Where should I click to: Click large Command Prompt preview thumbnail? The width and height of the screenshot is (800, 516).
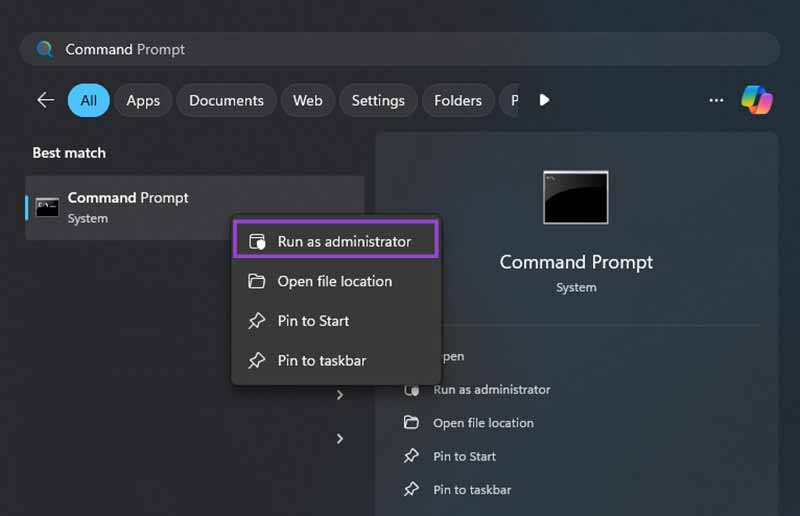pyautogui.click(x=576, y=198)
